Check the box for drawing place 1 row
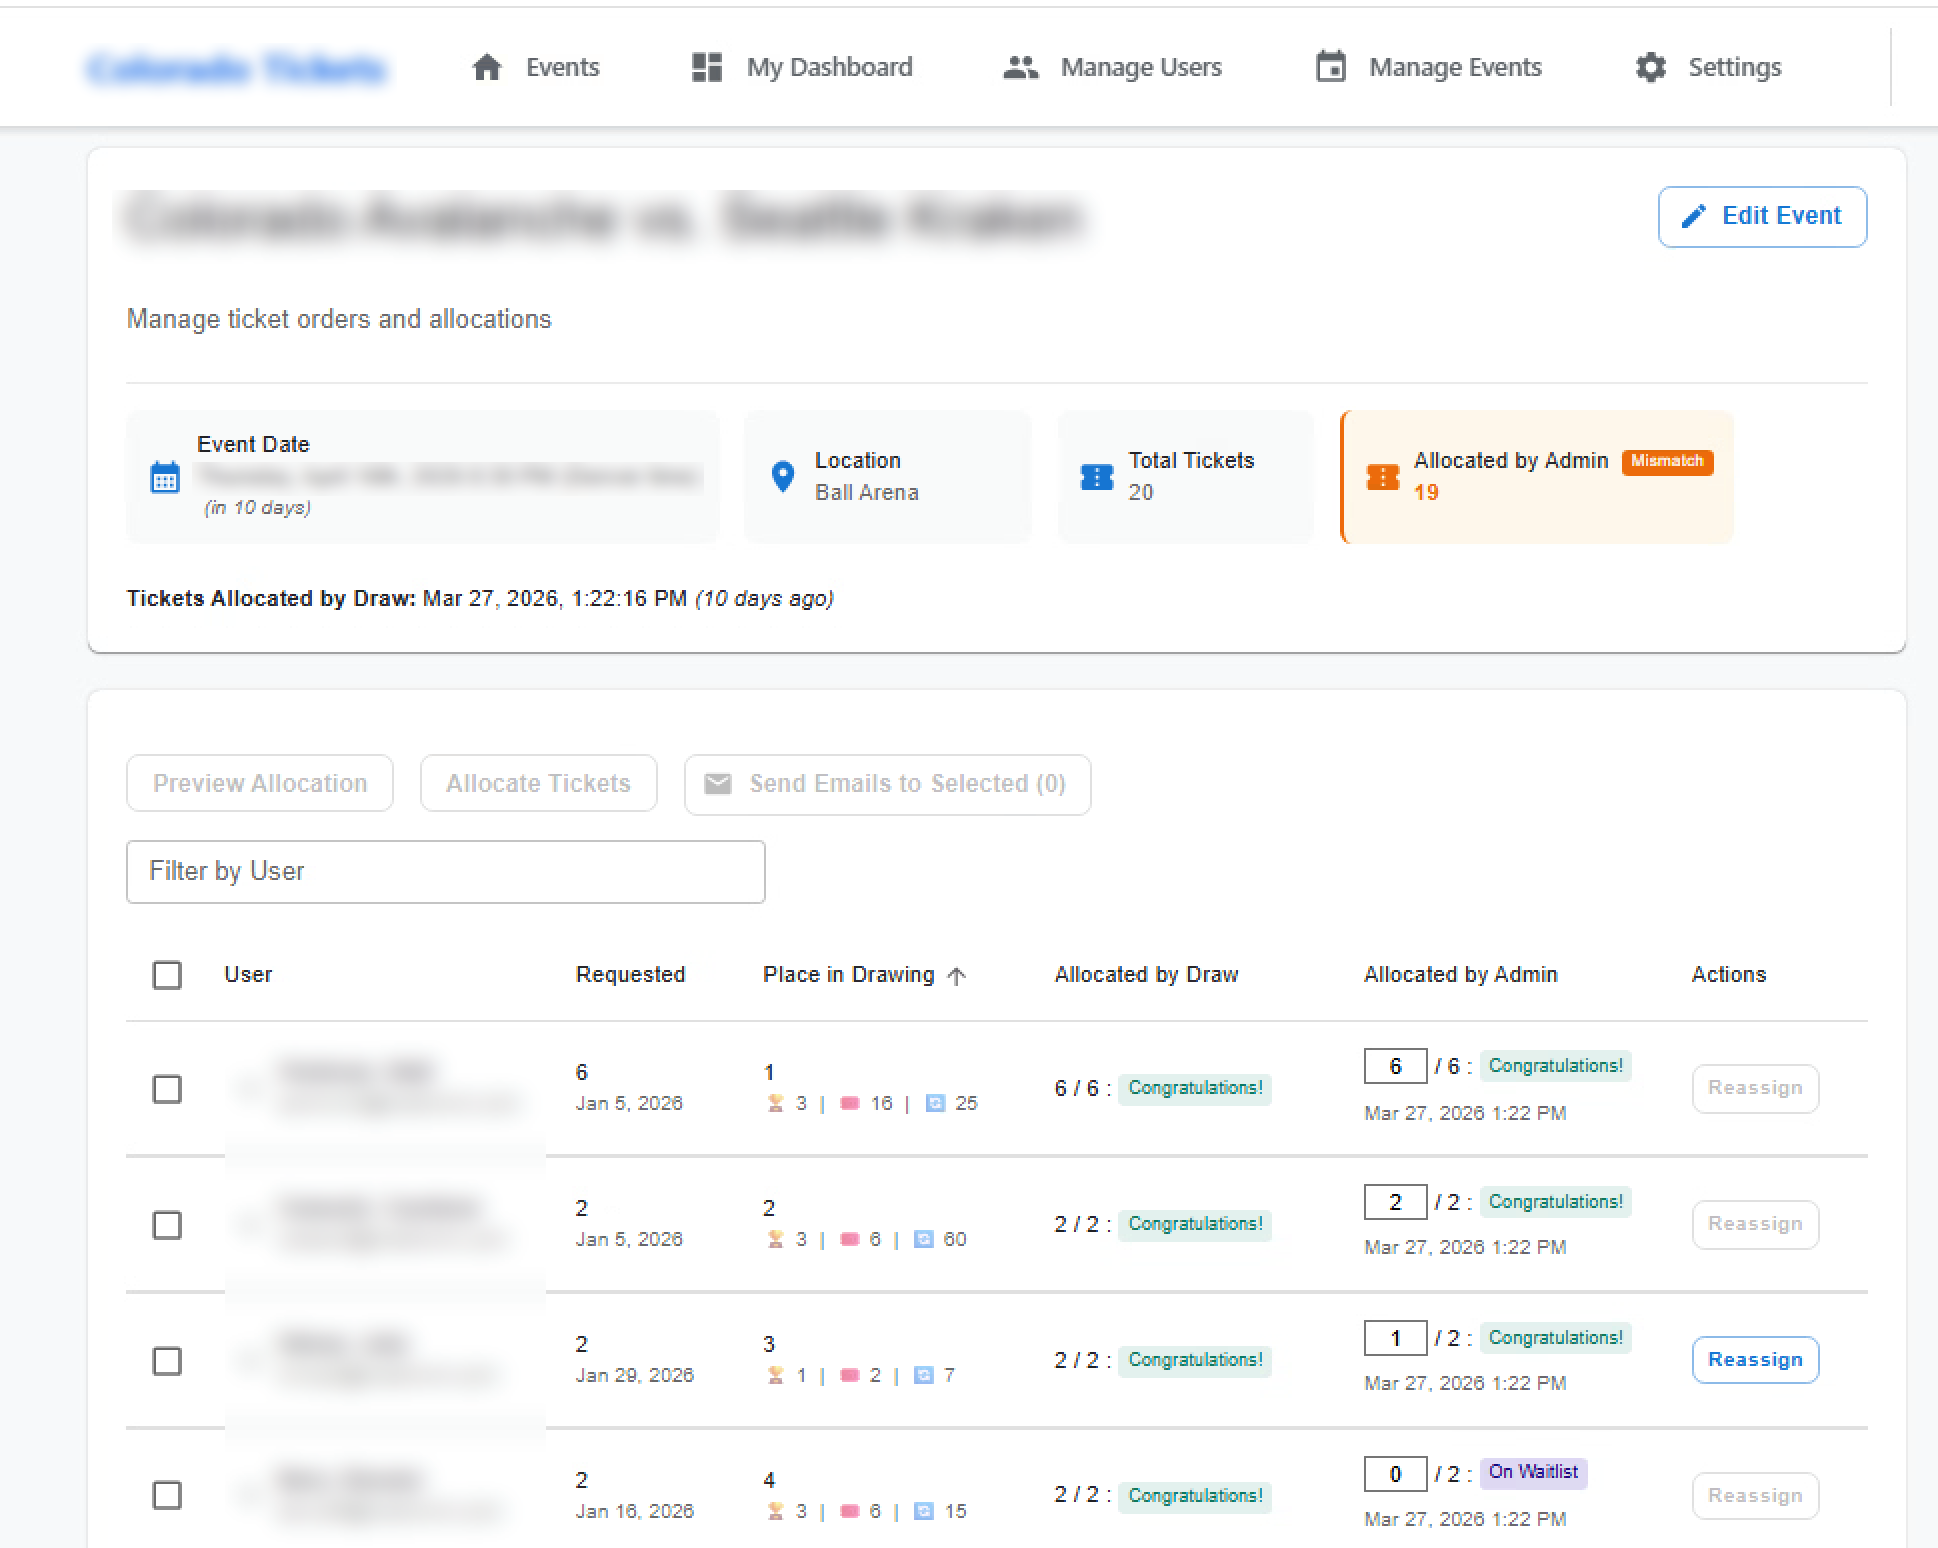1938x1548 pixels. click(x=167, y=1089)
